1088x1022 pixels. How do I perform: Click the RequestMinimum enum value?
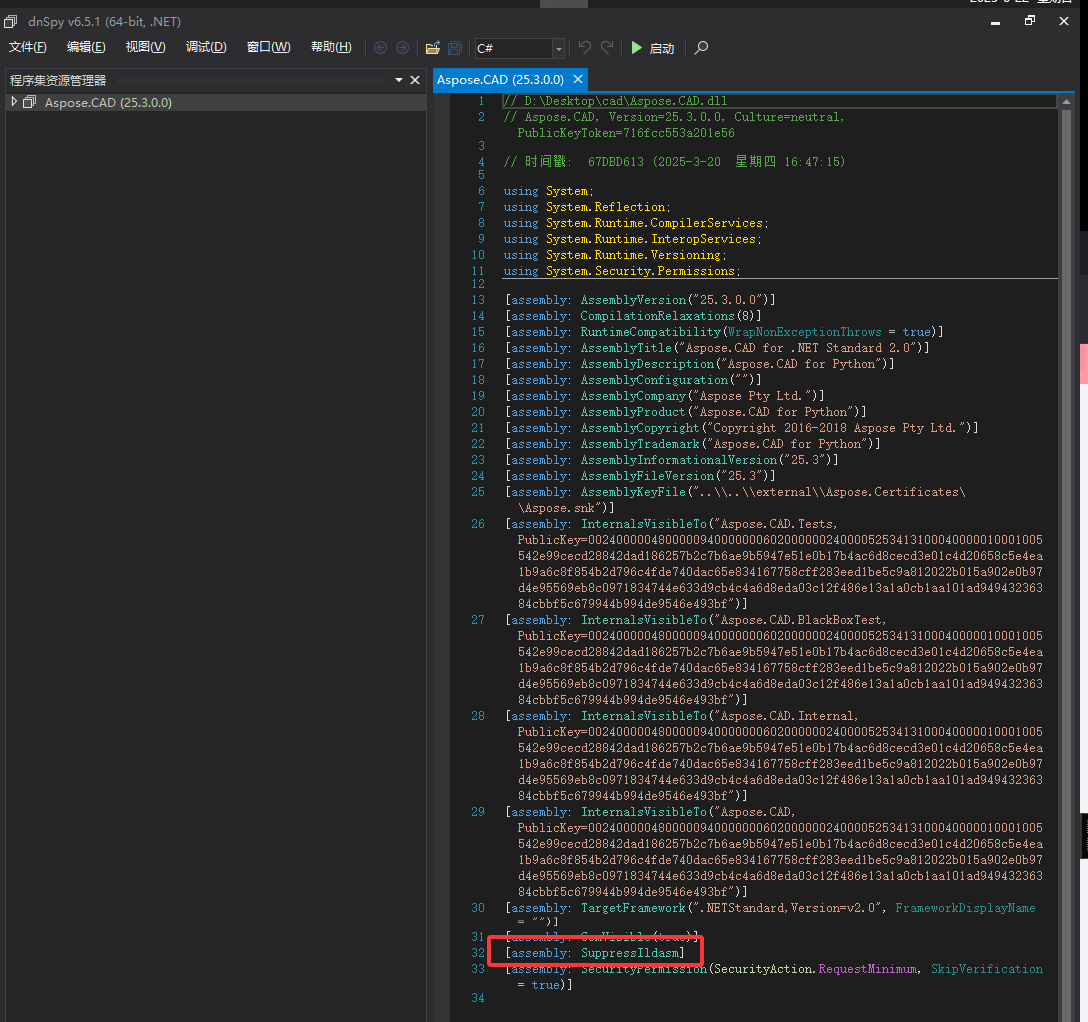click(x=867, y=969)
